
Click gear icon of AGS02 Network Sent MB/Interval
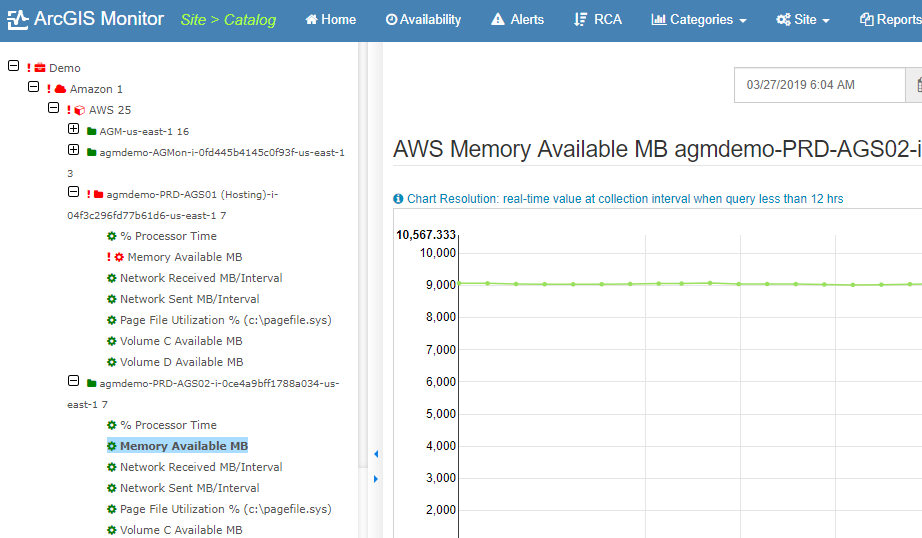click(x=112, y=488)
